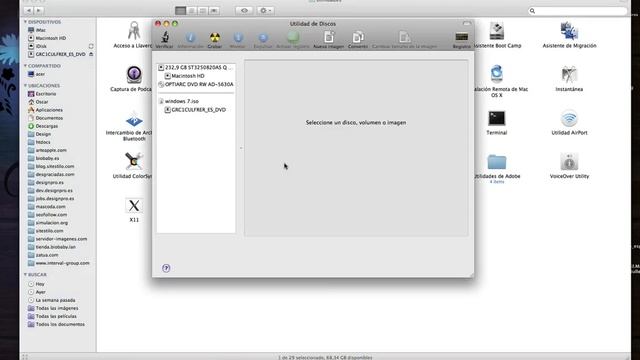Select Todos los documentos search
The height and width of the screenshot is (360, 640).
tap(56, 324)
